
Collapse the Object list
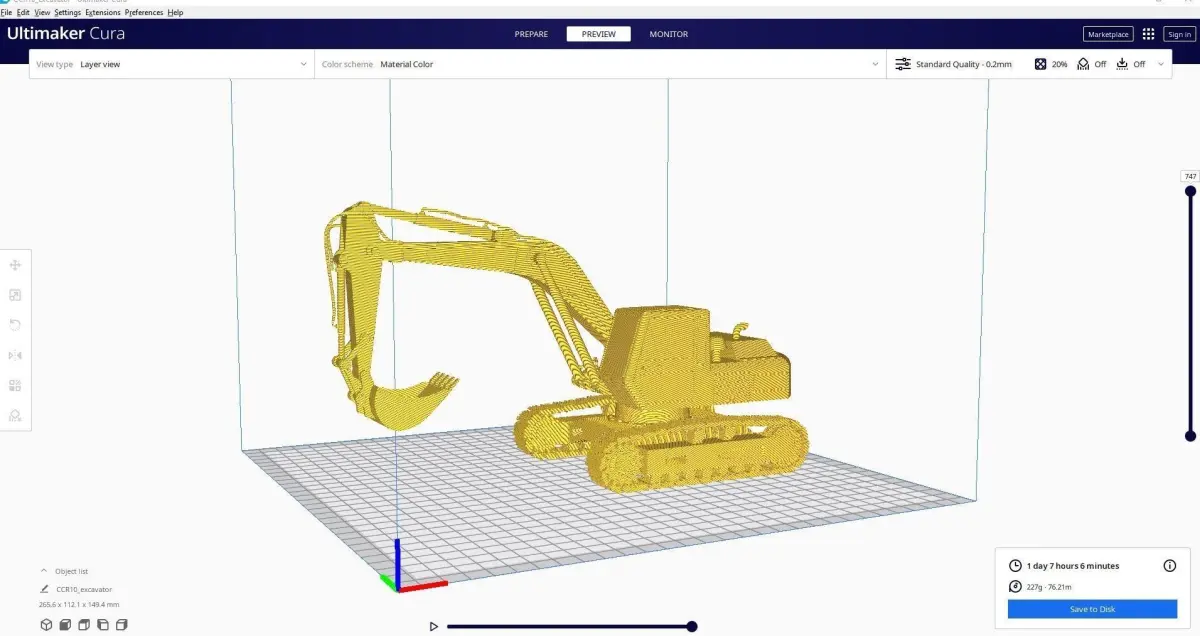click(x=44, y=571)
